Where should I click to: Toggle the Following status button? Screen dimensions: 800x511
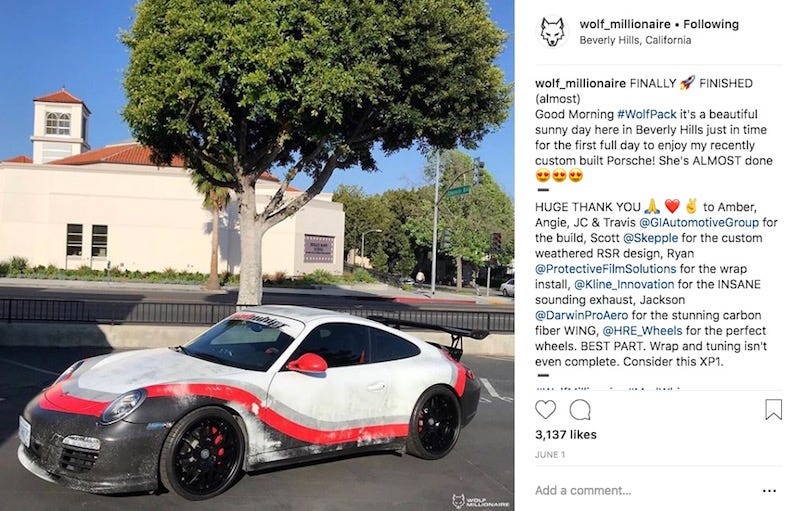click(711, 24)
